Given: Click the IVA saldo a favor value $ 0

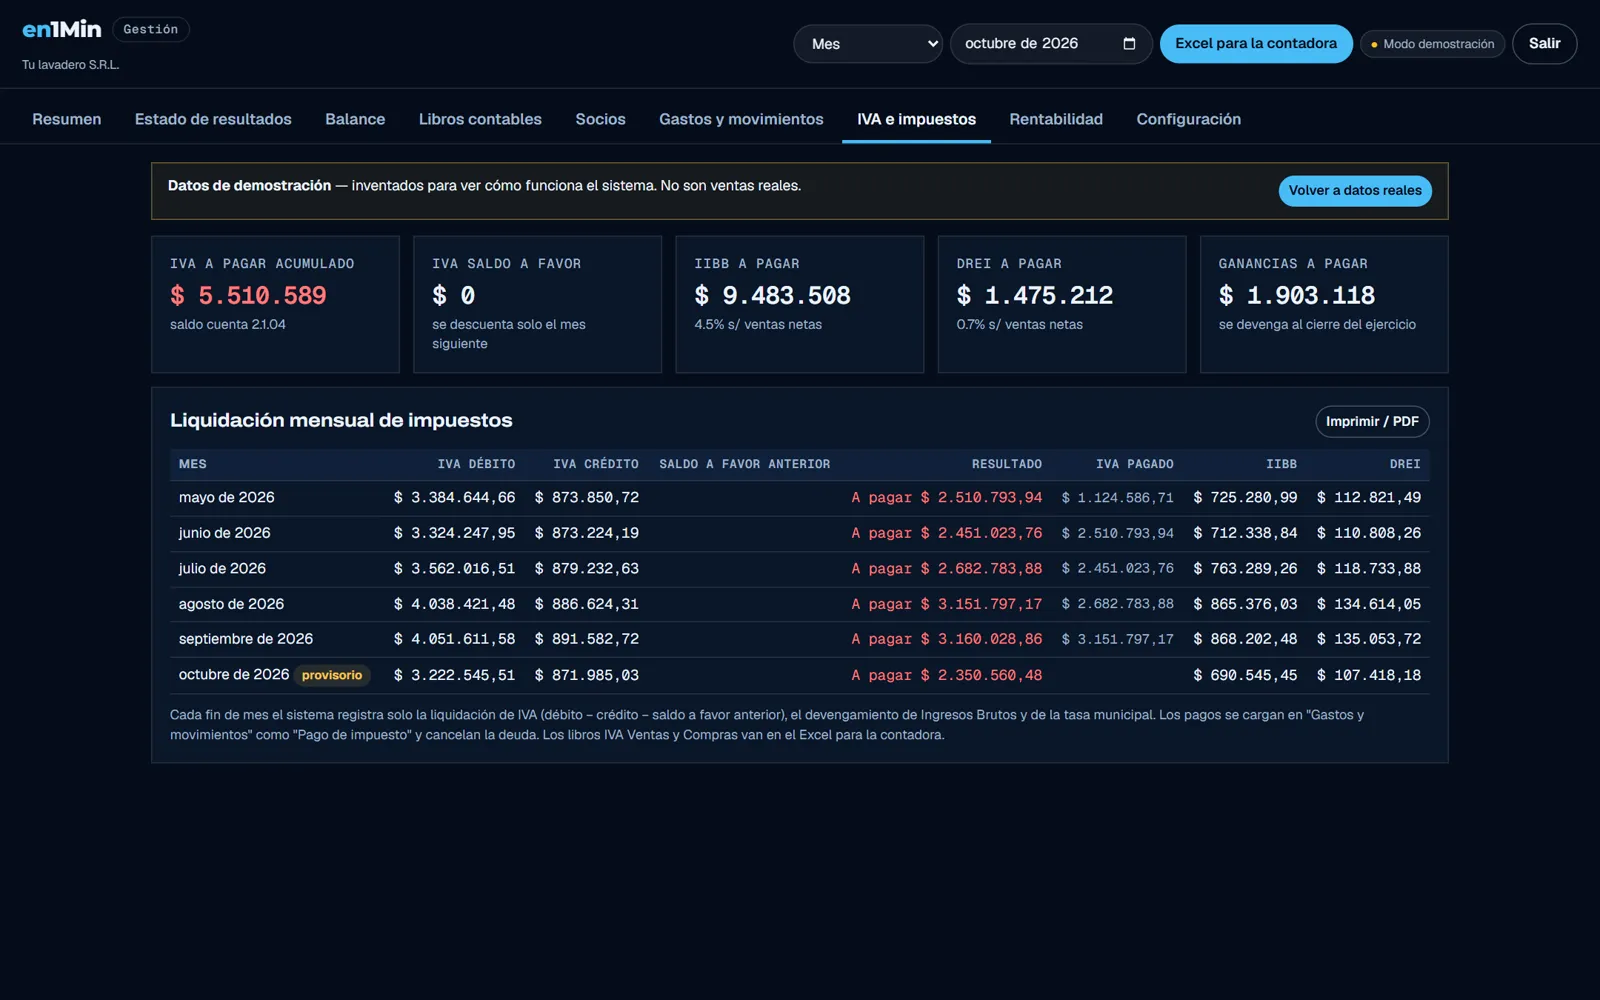Looking at the screenshot, I should click(x=454, y=296).
